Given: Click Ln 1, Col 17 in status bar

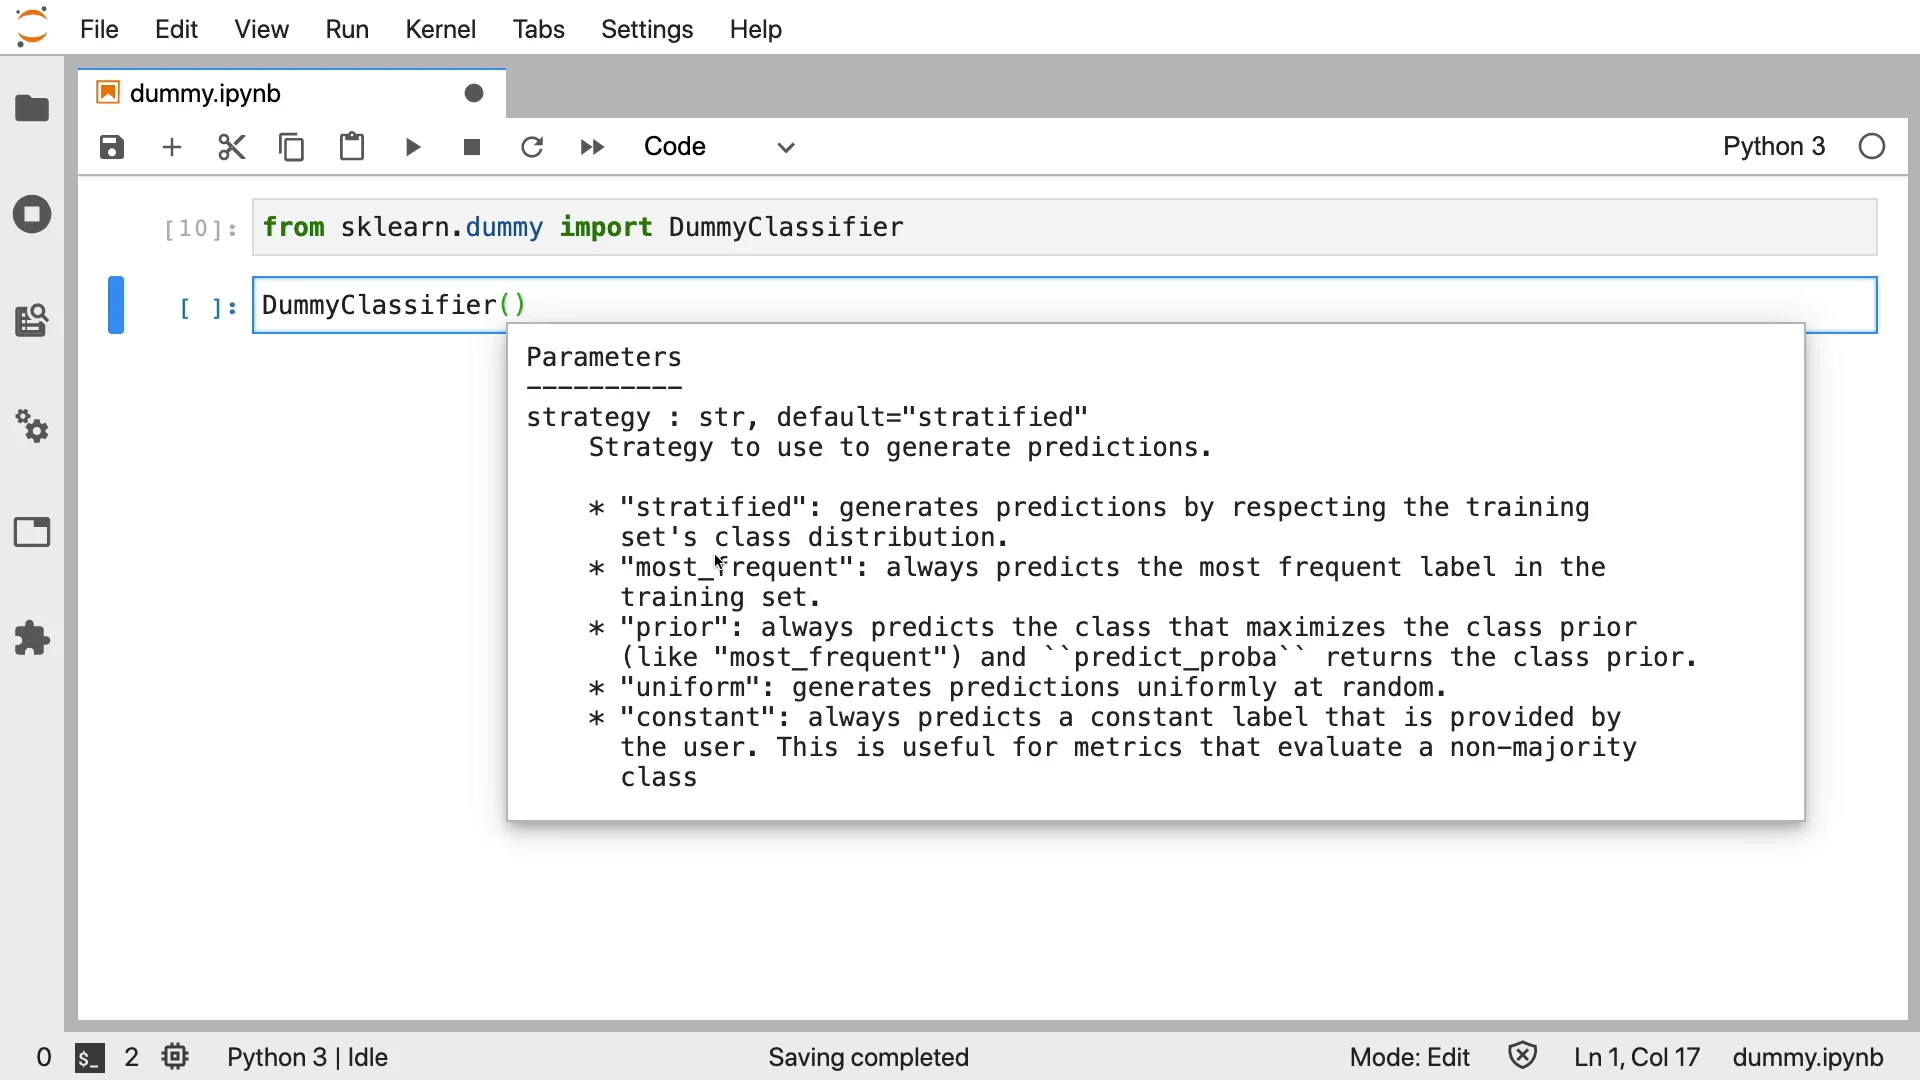Looking at the screenshot, I should tap(1636, 1057).
